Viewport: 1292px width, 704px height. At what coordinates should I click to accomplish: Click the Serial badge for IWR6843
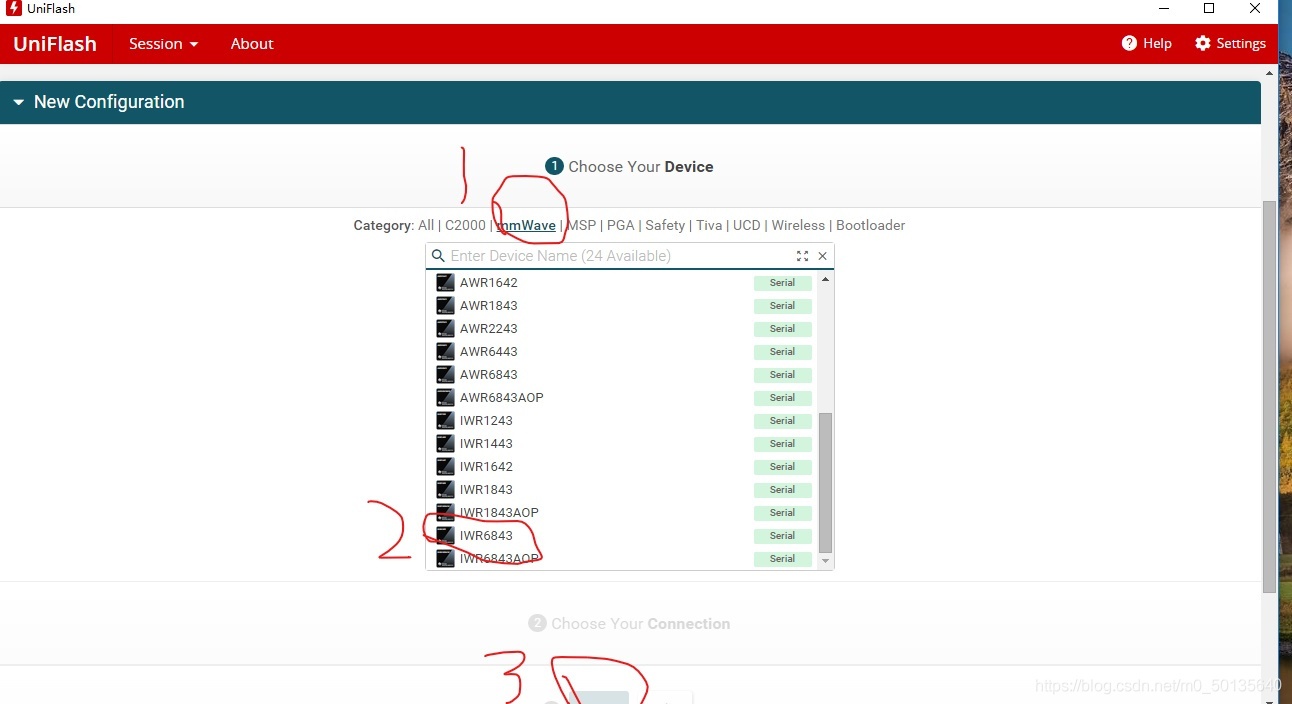(782, 536)
